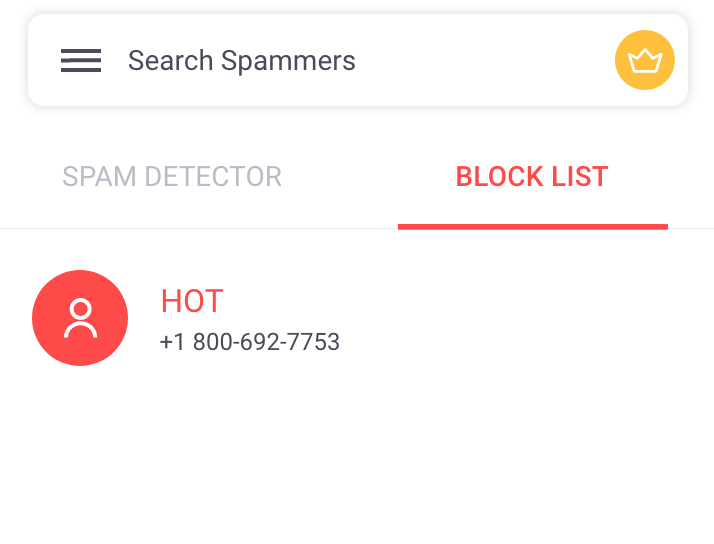The height and width of the screenshot is (544, 714).
Task: Select the red contact avatar for HOT
Action: pos(80,318)
